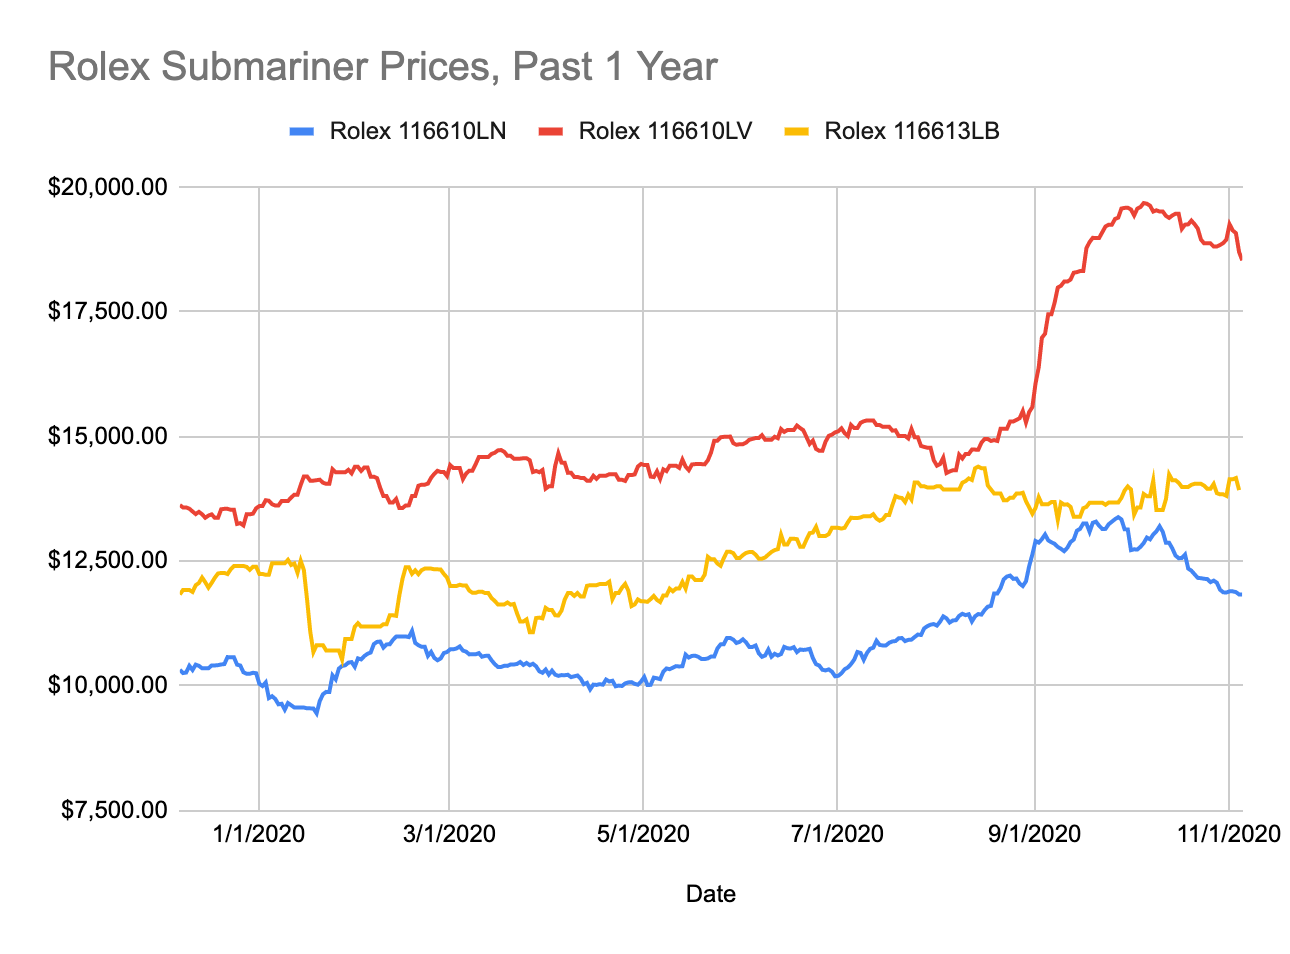Image resolution: width=1290 pixels, height=954 pixels.
Task: Click the yellow Rolex 116613LB legend swatch
Action: click(x=797, y=131)
